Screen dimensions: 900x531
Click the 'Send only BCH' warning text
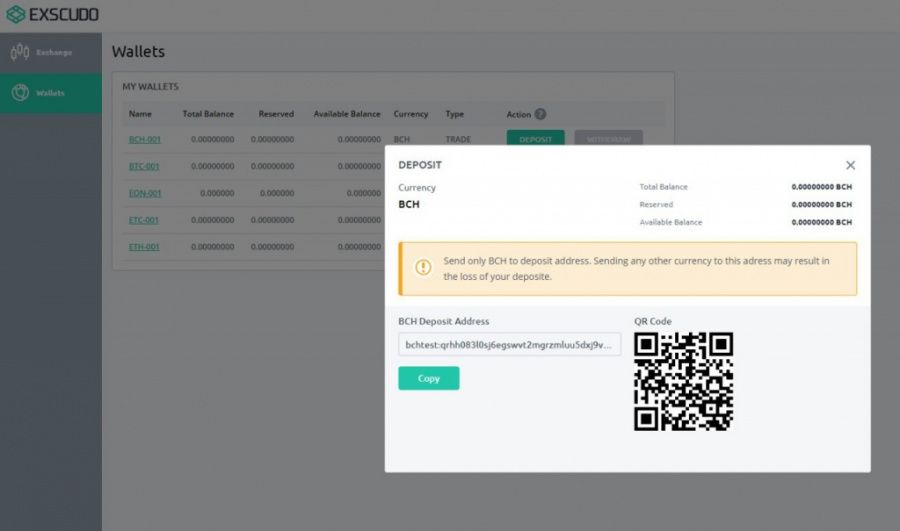click(x=636, y=269)
